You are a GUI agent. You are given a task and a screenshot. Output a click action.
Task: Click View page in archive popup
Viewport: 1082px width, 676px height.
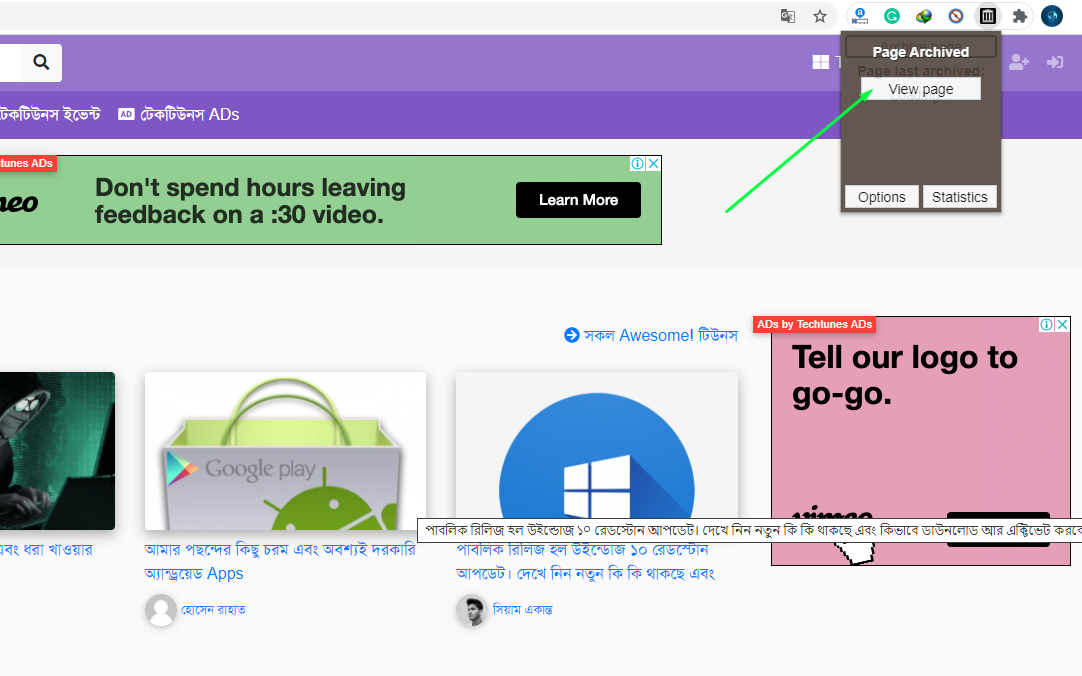click(921, 89)
